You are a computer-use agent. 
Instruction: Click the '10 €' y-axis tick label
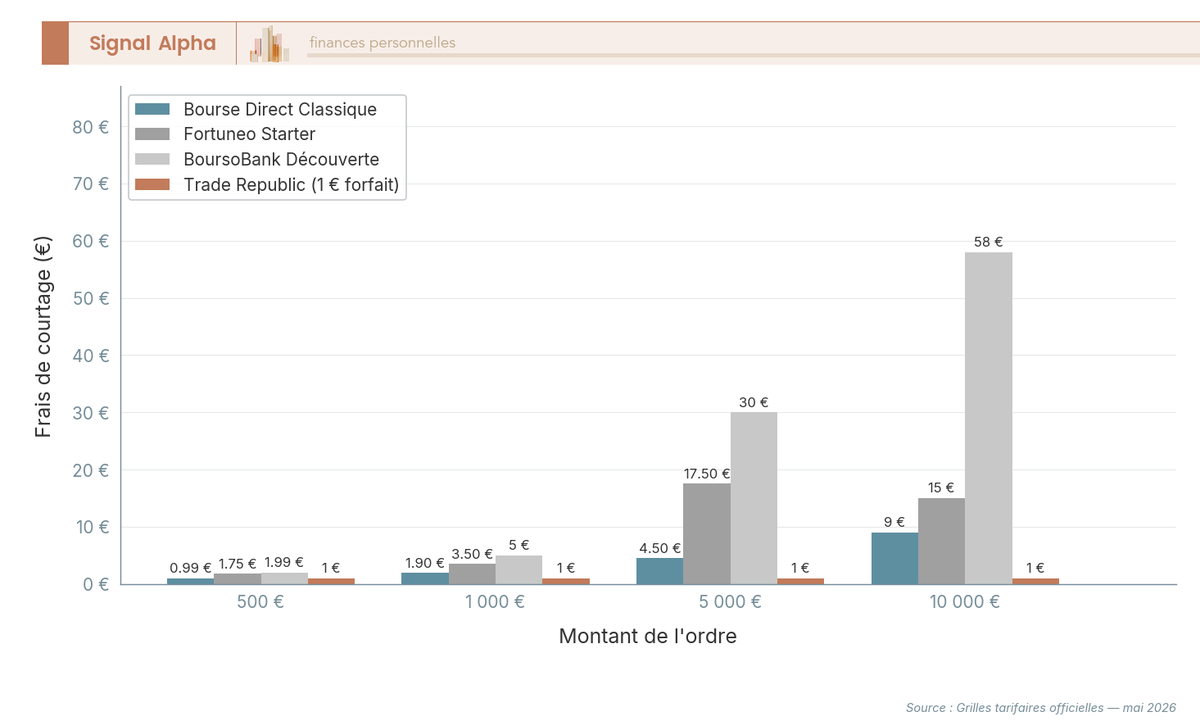coord(91,527)
